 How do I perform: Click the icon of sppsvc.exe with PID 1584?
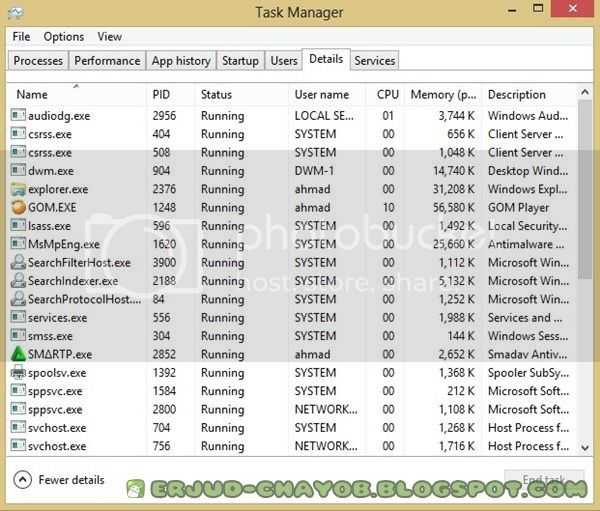[18, 391]
